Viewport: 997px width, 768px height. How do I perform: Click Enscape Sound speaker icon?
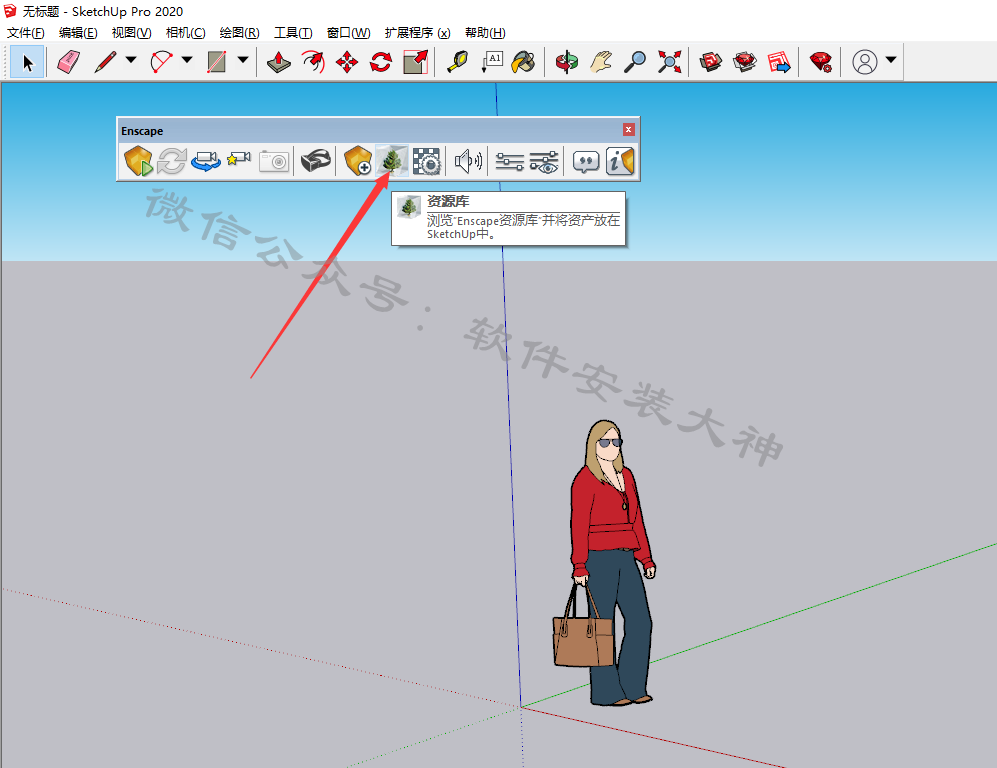pos(469,161)
